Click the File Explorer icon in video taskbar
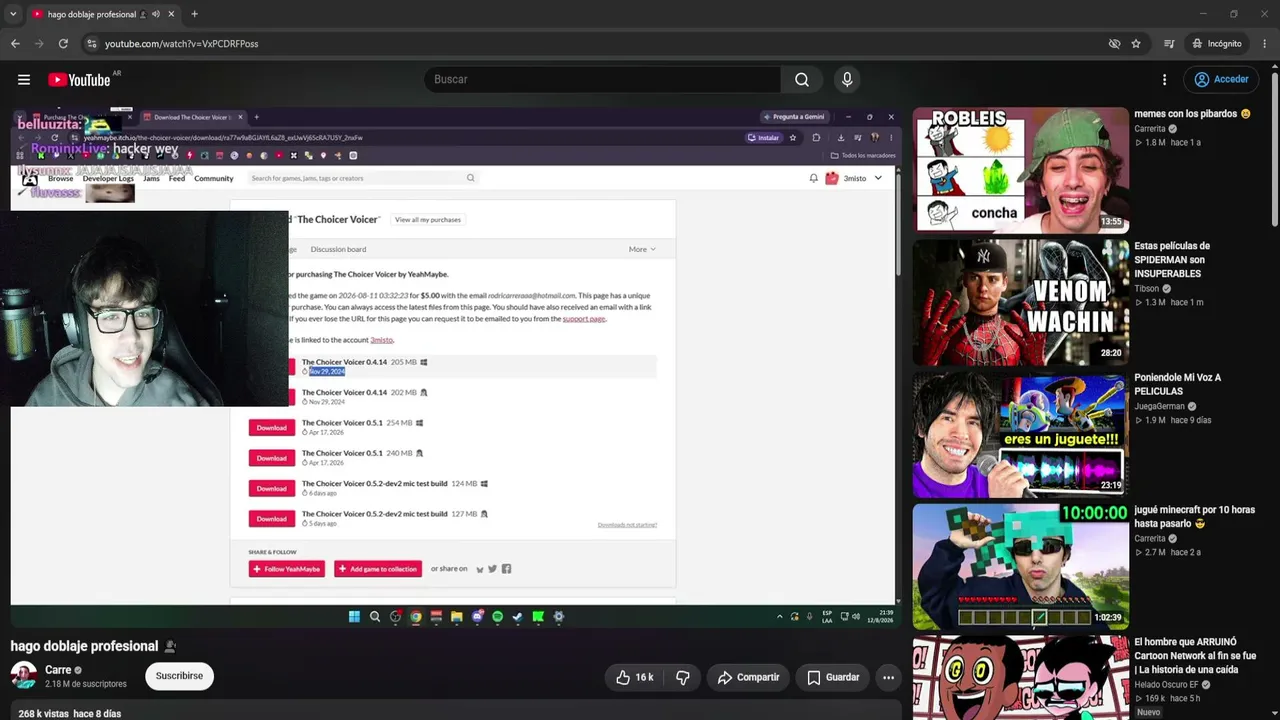This screenshot has height=720, width=1280. 456,617
